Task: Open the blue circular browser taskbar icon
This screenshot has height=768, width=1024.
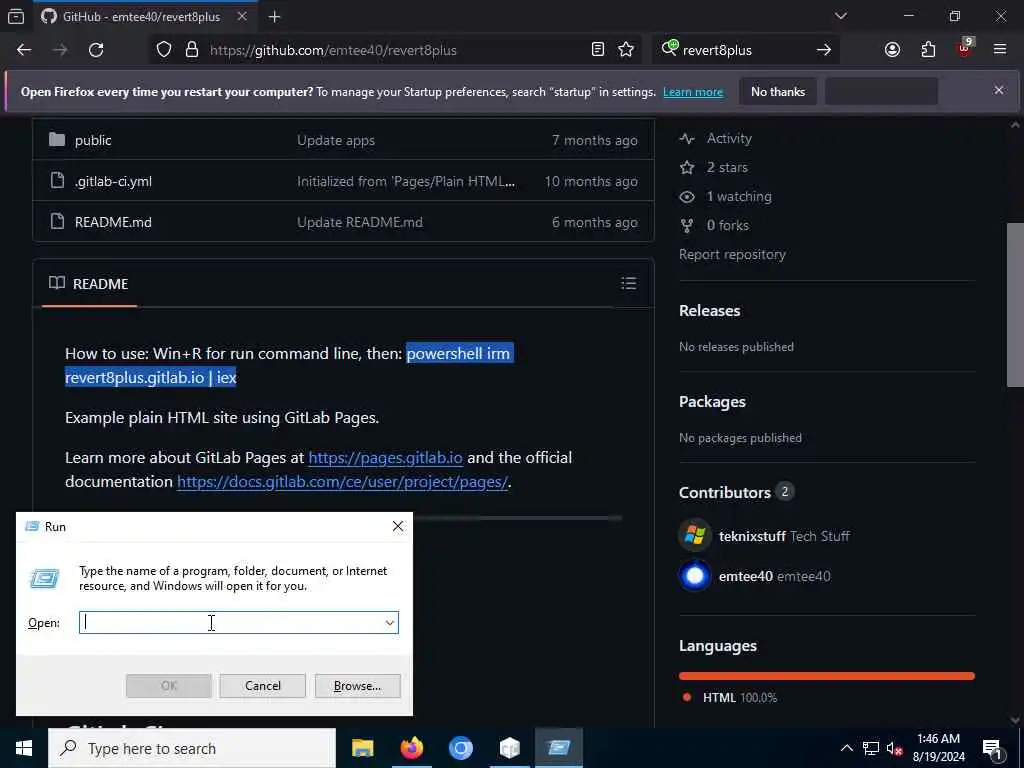Action: 460,748
